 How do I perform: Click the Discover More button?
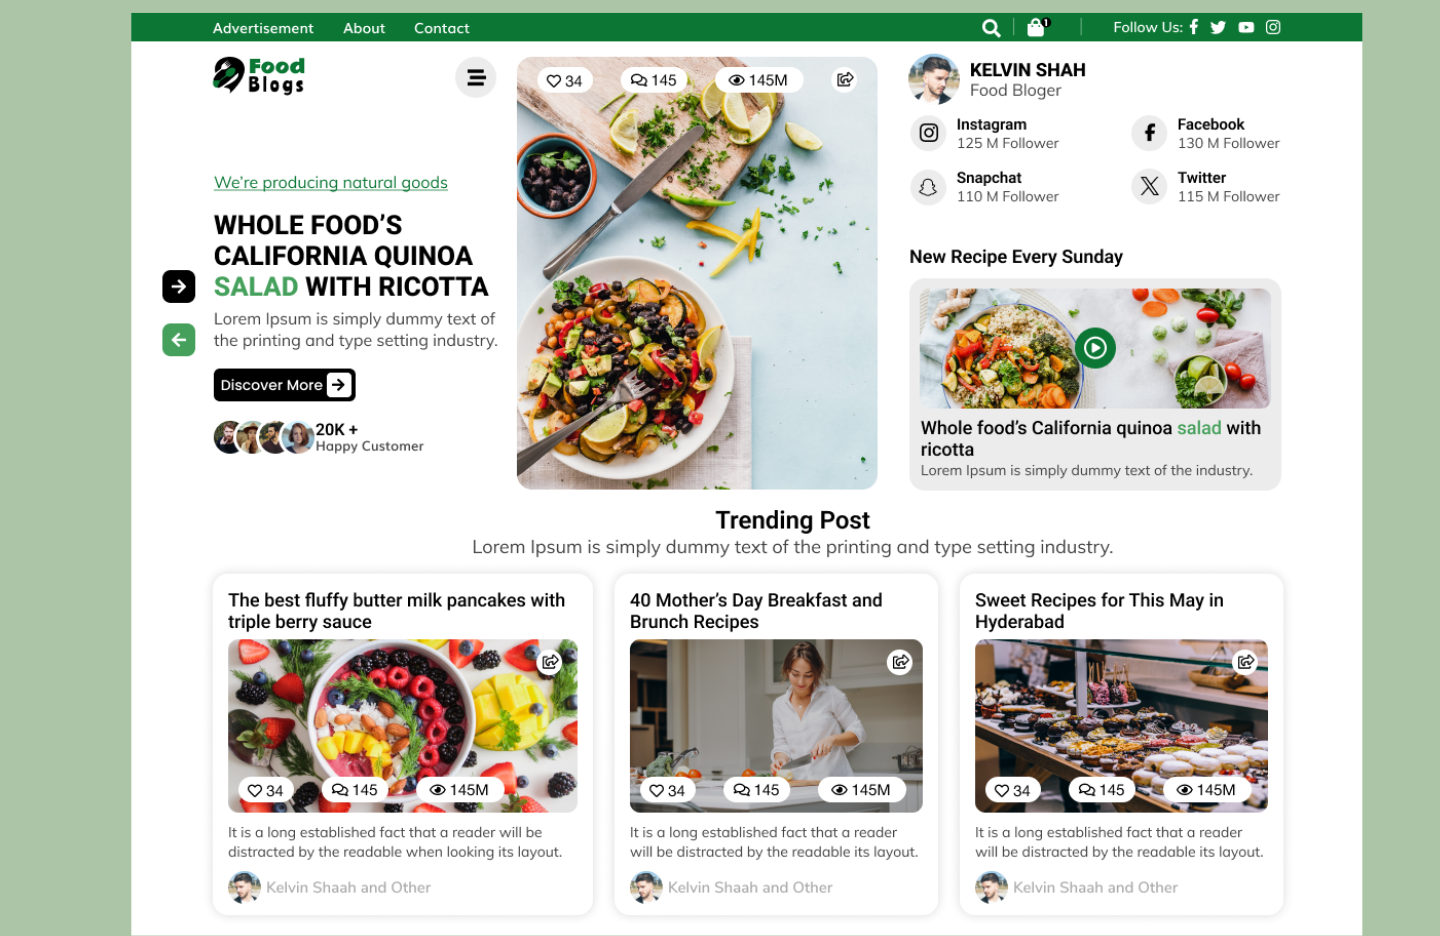point(285,385)
